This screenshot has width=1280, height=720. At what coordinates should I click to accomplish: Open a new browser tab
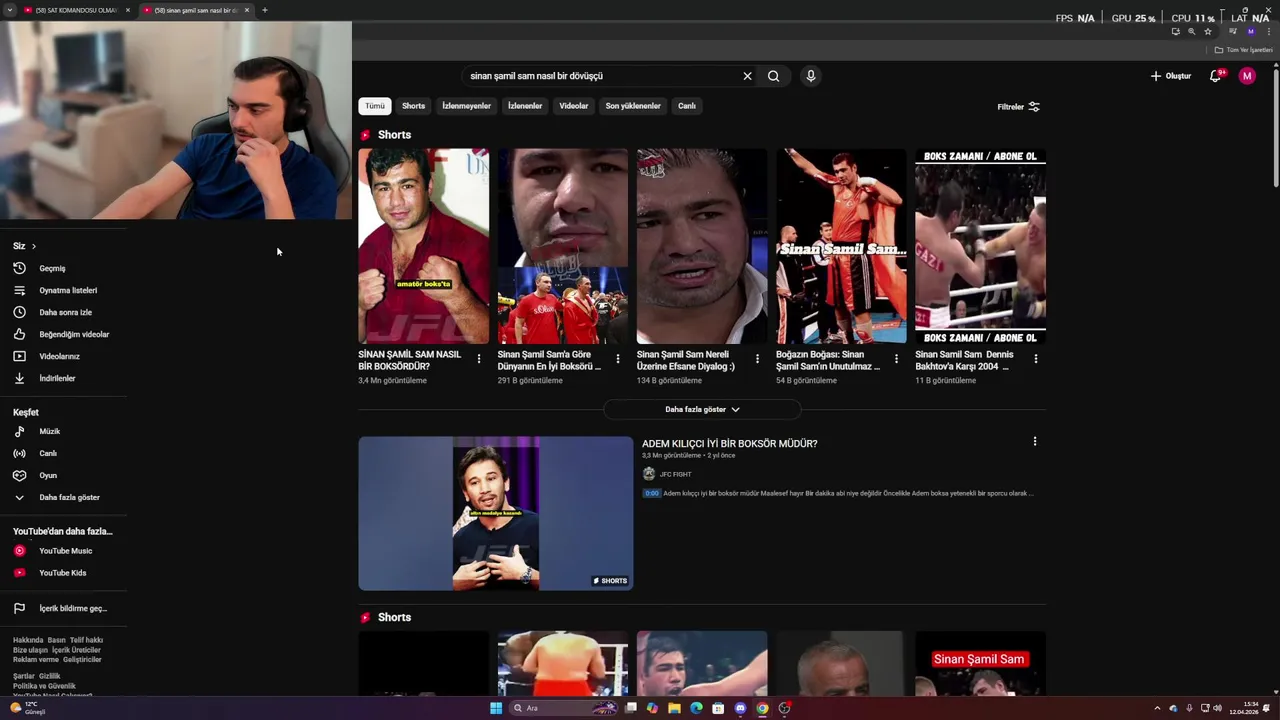264,10
